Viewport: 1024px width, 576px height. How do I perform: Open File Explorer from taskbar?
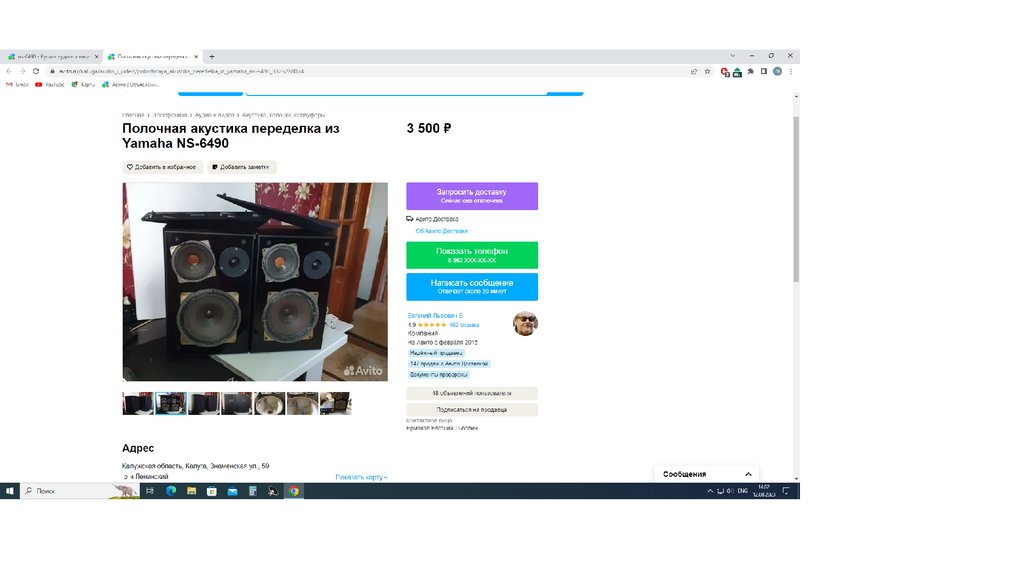[191, 491]
